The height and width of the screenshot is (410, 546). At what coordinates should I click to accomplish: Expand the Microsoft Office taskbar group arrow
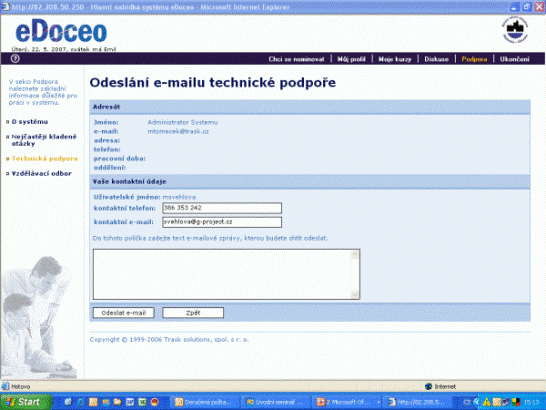[379, 402]
